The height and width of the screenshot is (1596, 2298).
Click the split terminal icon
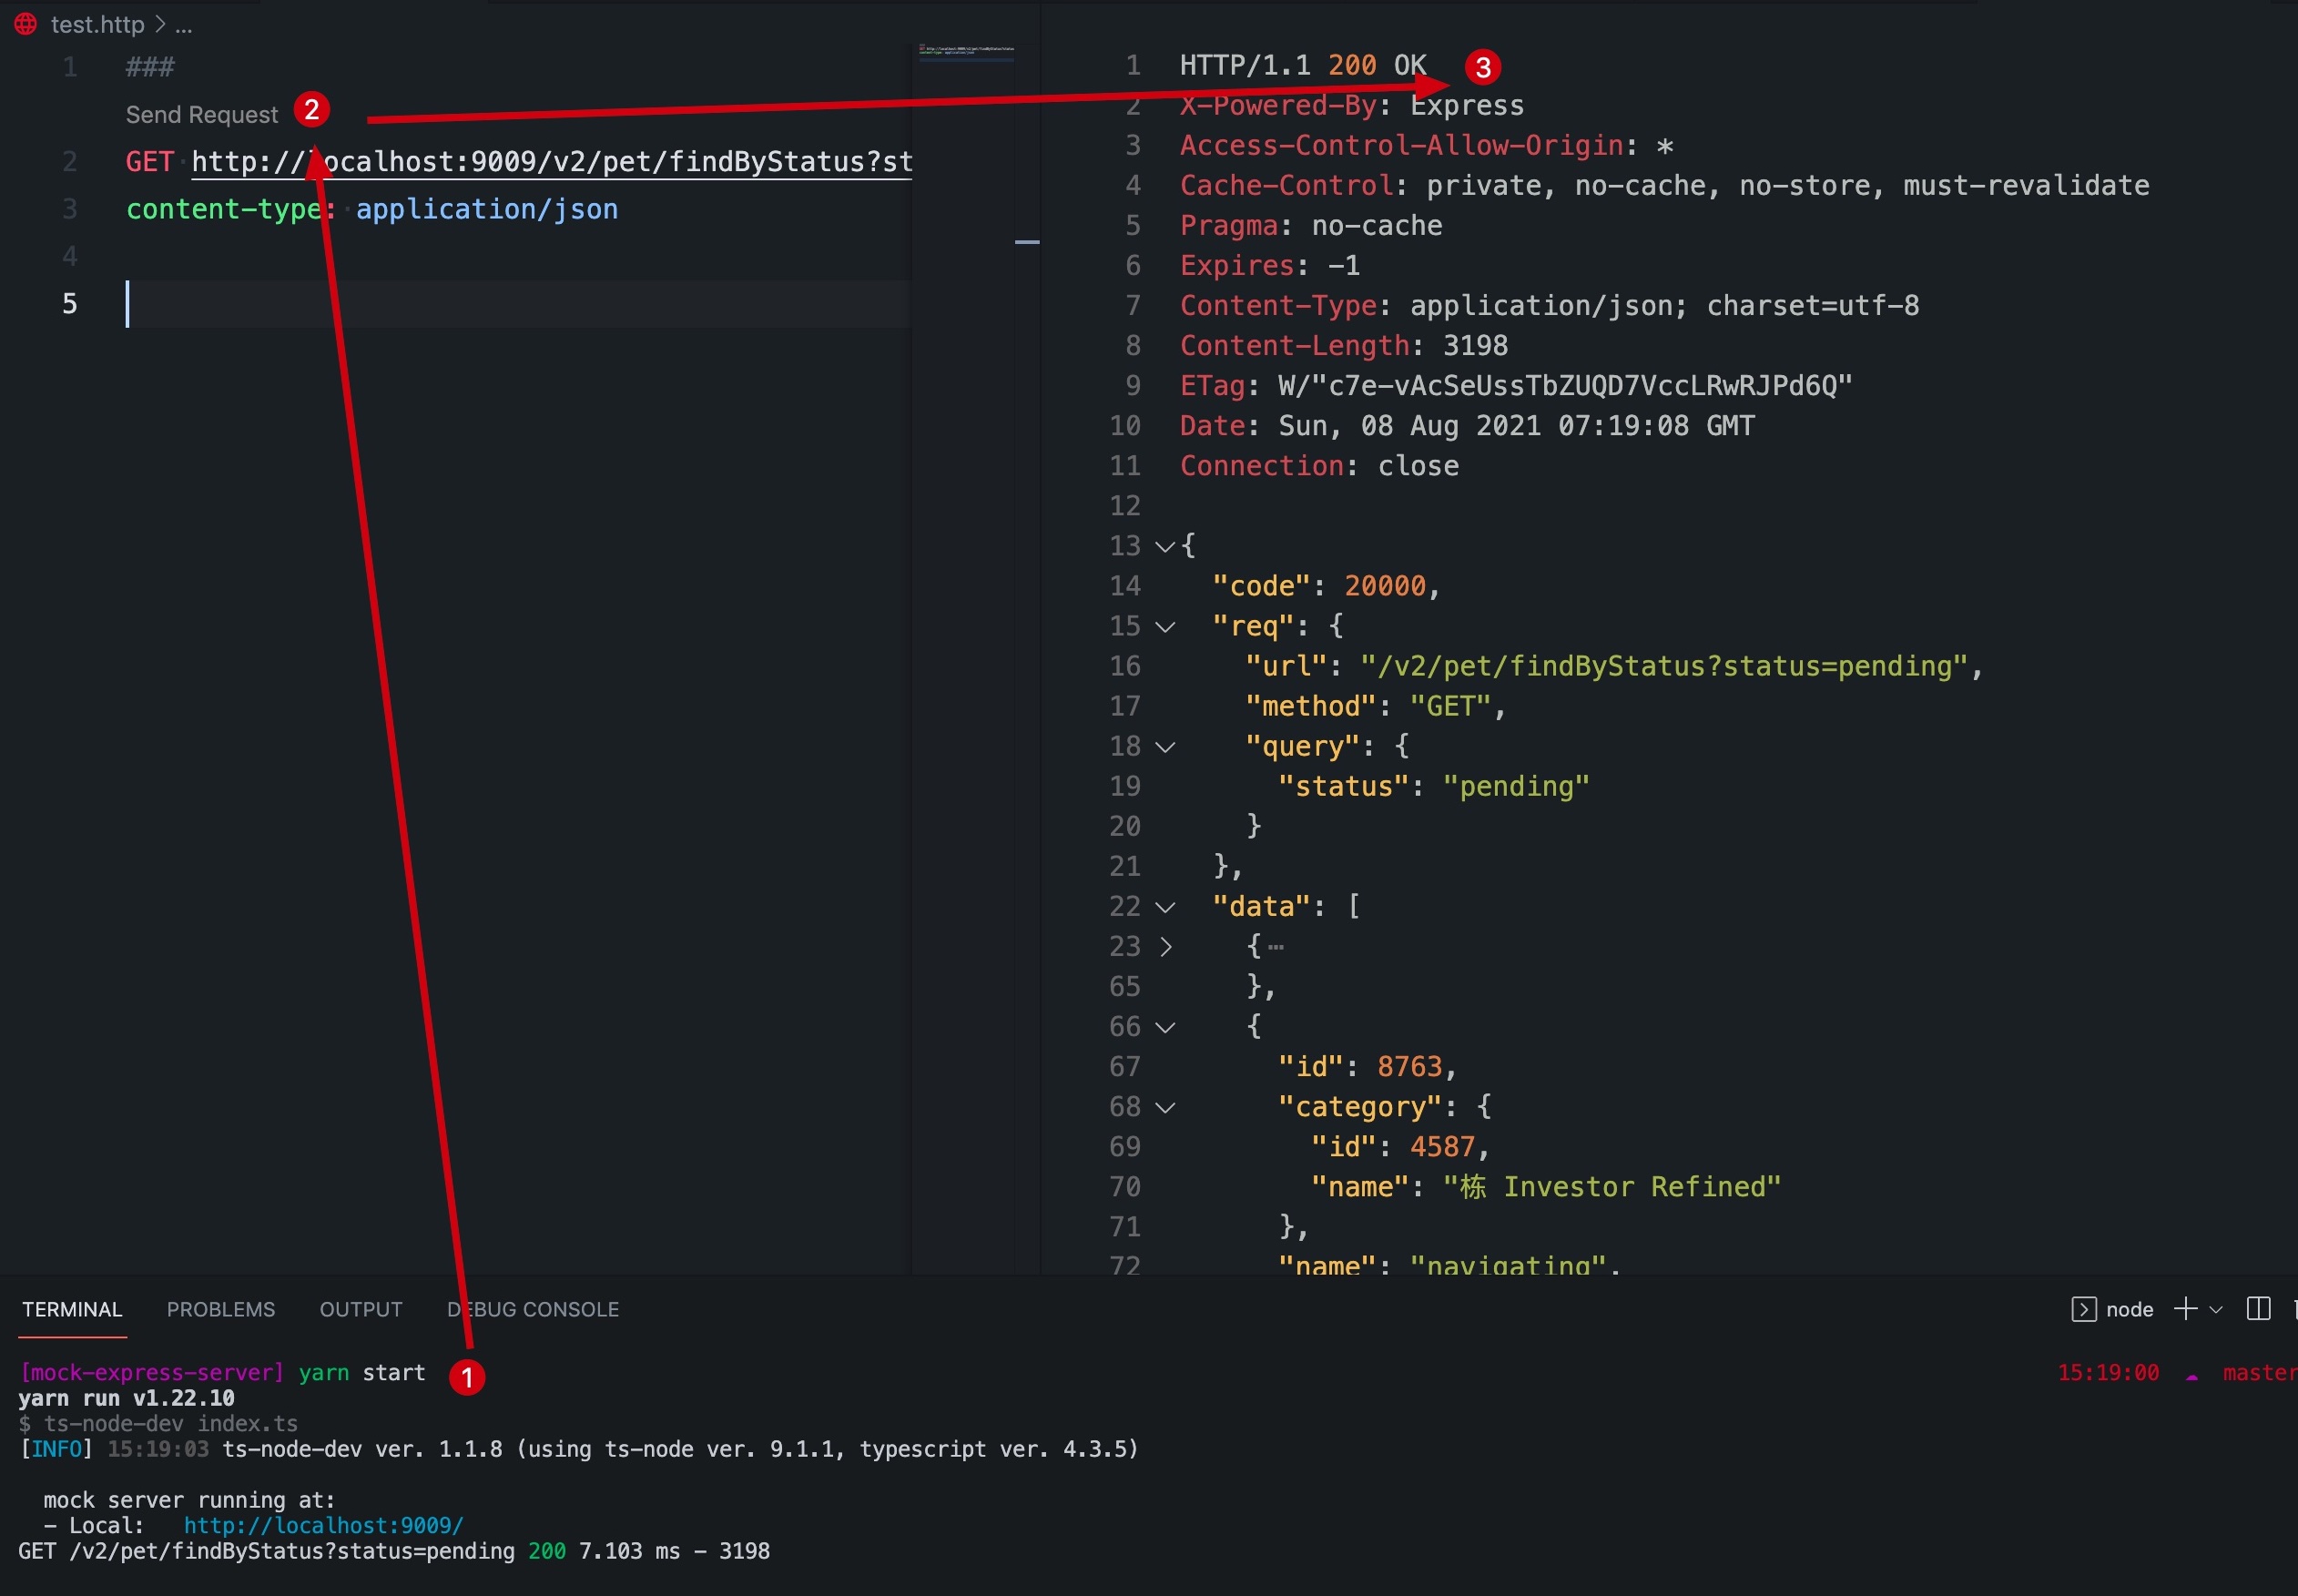click(2258, 1309)
